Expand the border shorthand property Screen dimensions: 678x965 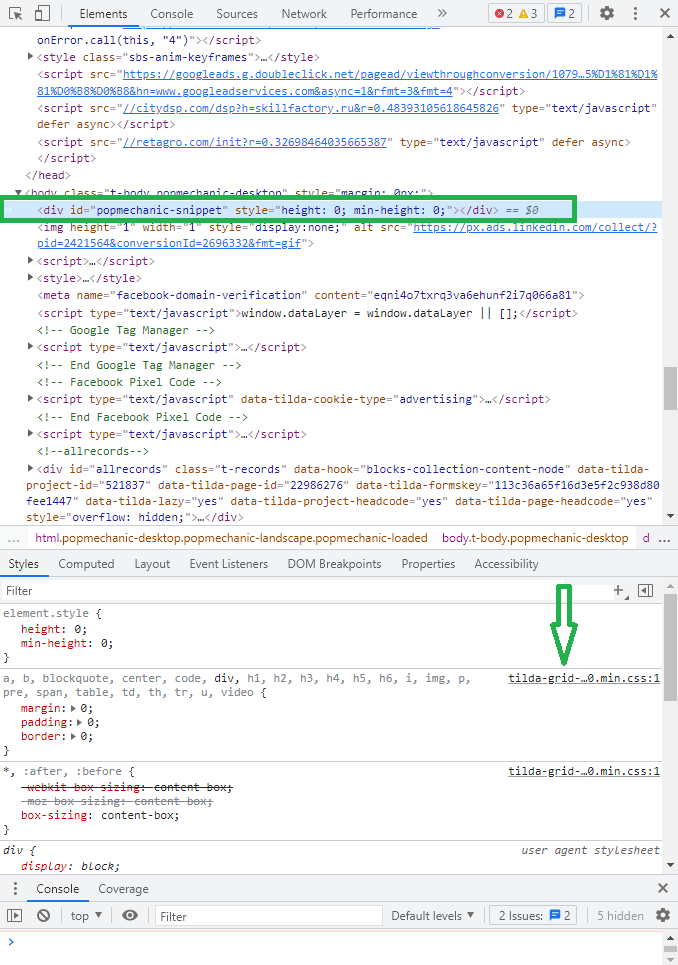[x=74, y=737]
